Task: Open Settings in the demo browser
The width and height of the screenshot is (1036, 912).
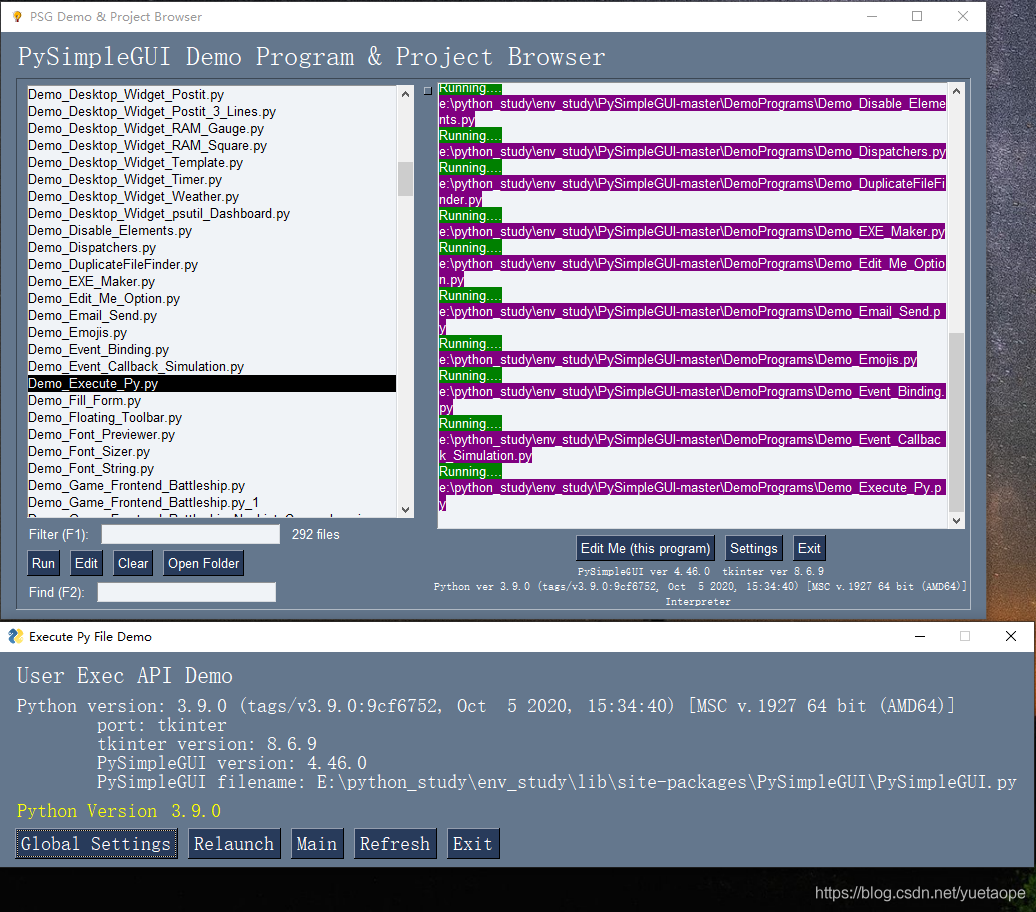Action: (754, 548)
